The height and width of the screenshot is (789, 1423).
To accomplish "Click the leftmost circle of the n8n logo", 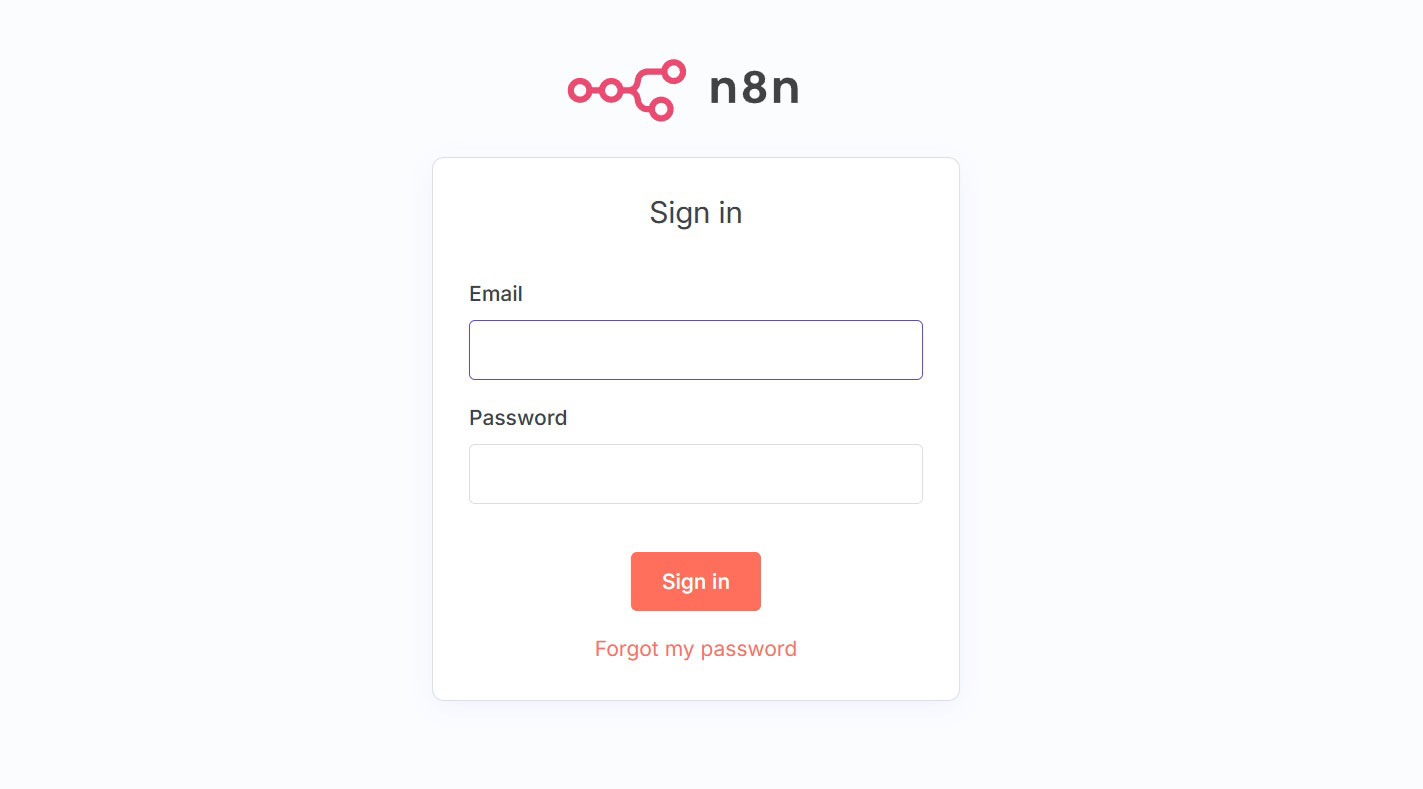I will click(579, 91).
